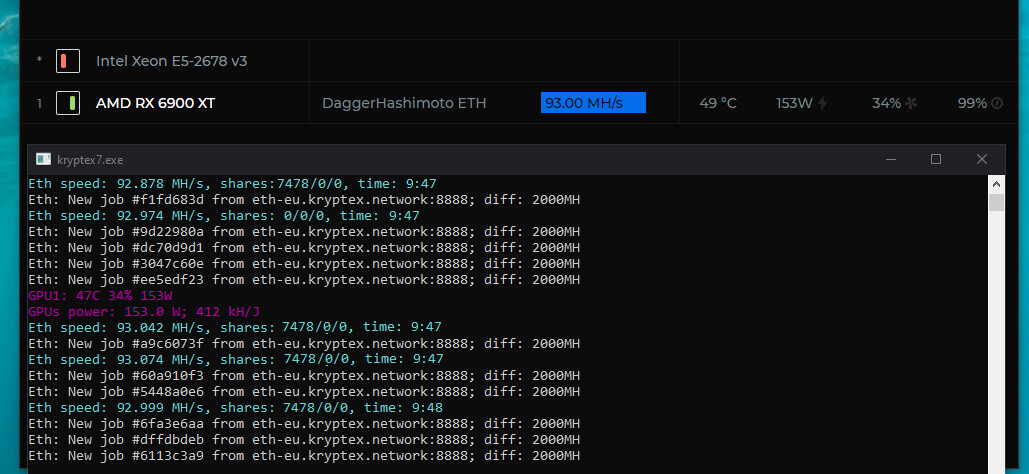Click the 153W power value

[x=795, y=103]
